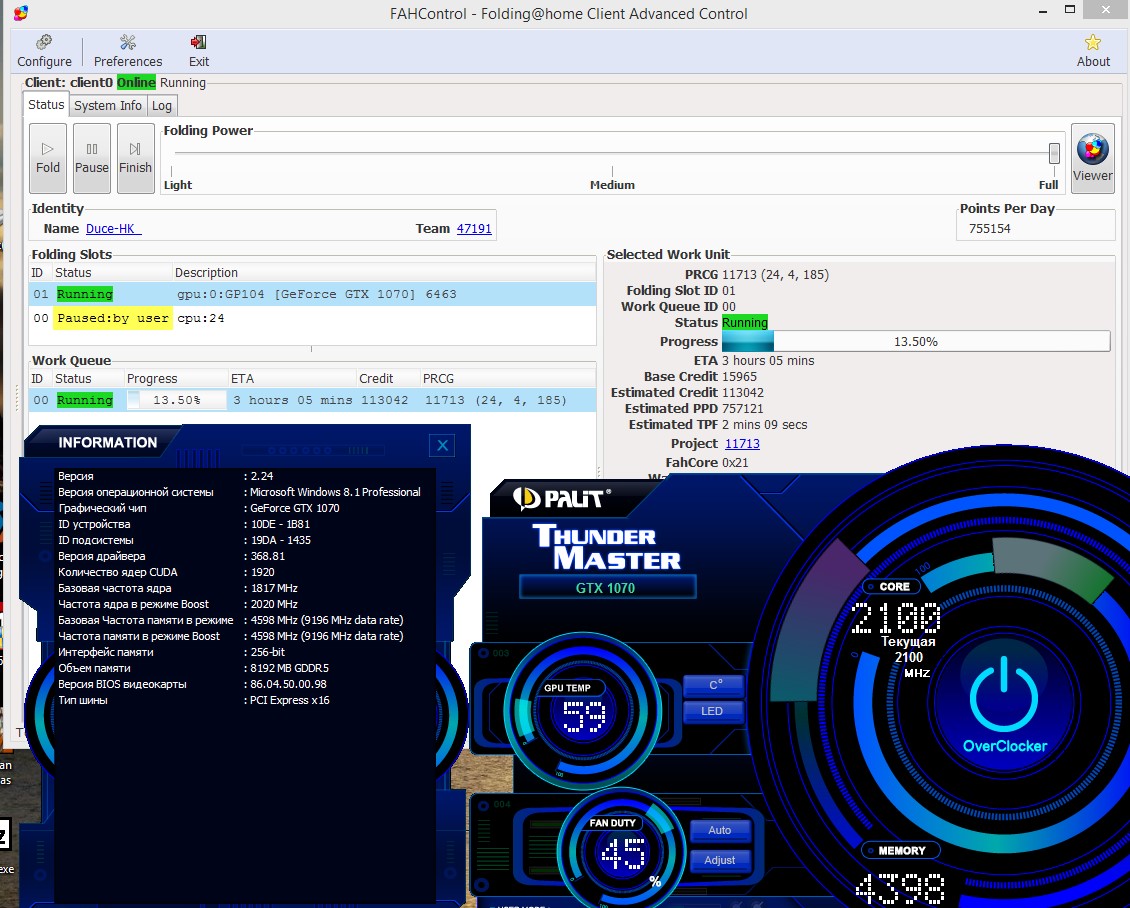Screen dimensions: 1130x908
Task: Open the Log tab
Action: point(161,106)
